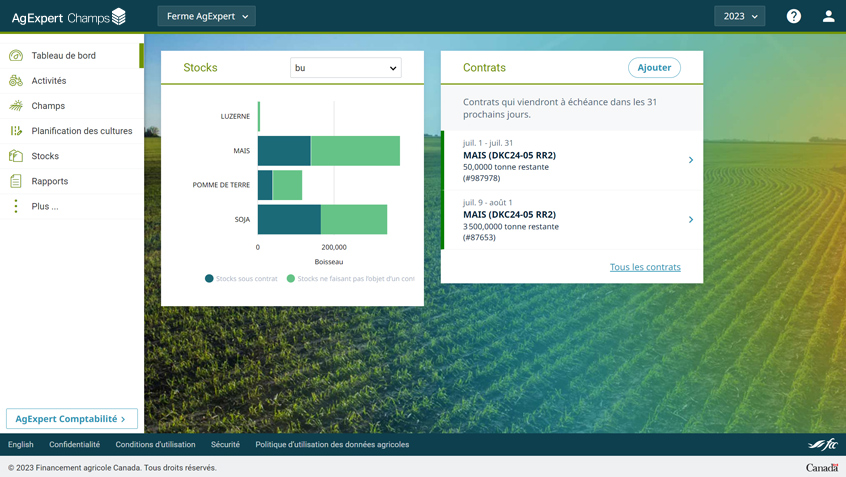Viewport: 846px width, 477px height.
Task: Click the '50,0000 tonne restante' text
Action: pos(506,167)
